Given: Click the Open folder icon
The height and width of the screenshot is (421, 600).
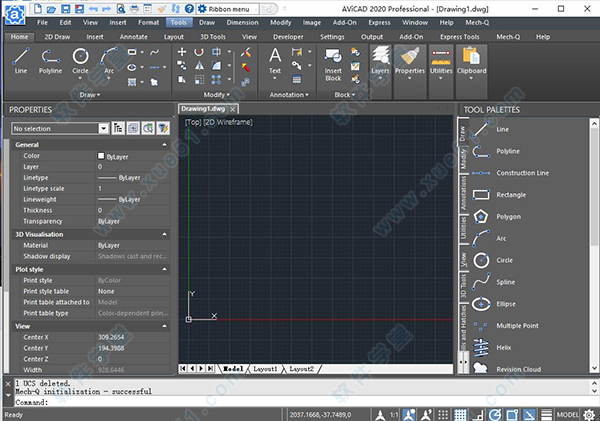Looking at the screenshot, I should pyautogui.click(x=52, y=8).
